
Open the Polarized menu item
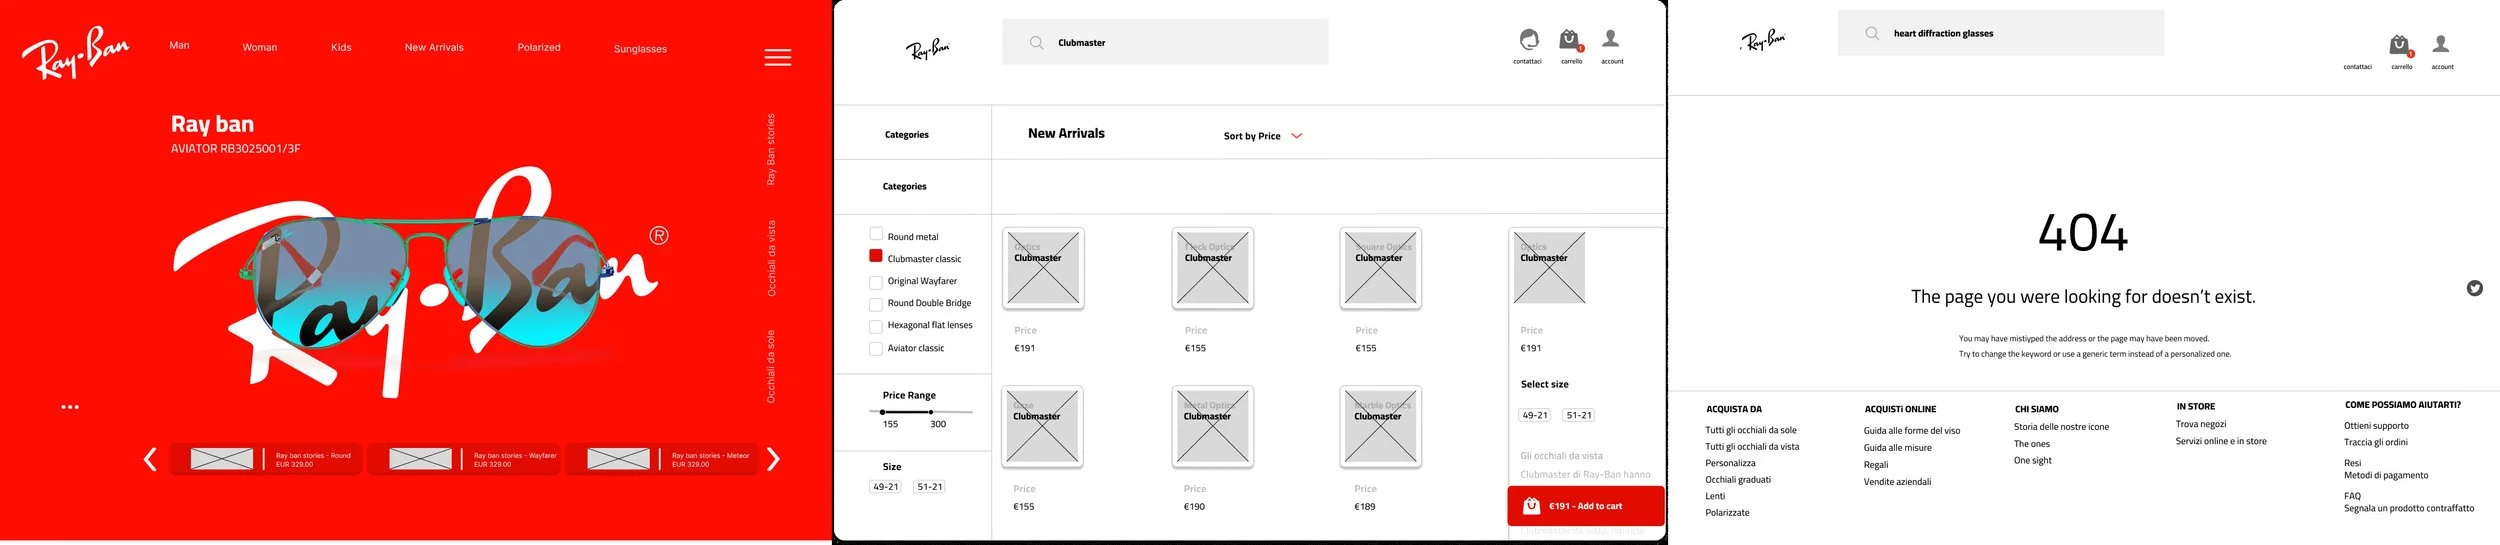point(539,47)
